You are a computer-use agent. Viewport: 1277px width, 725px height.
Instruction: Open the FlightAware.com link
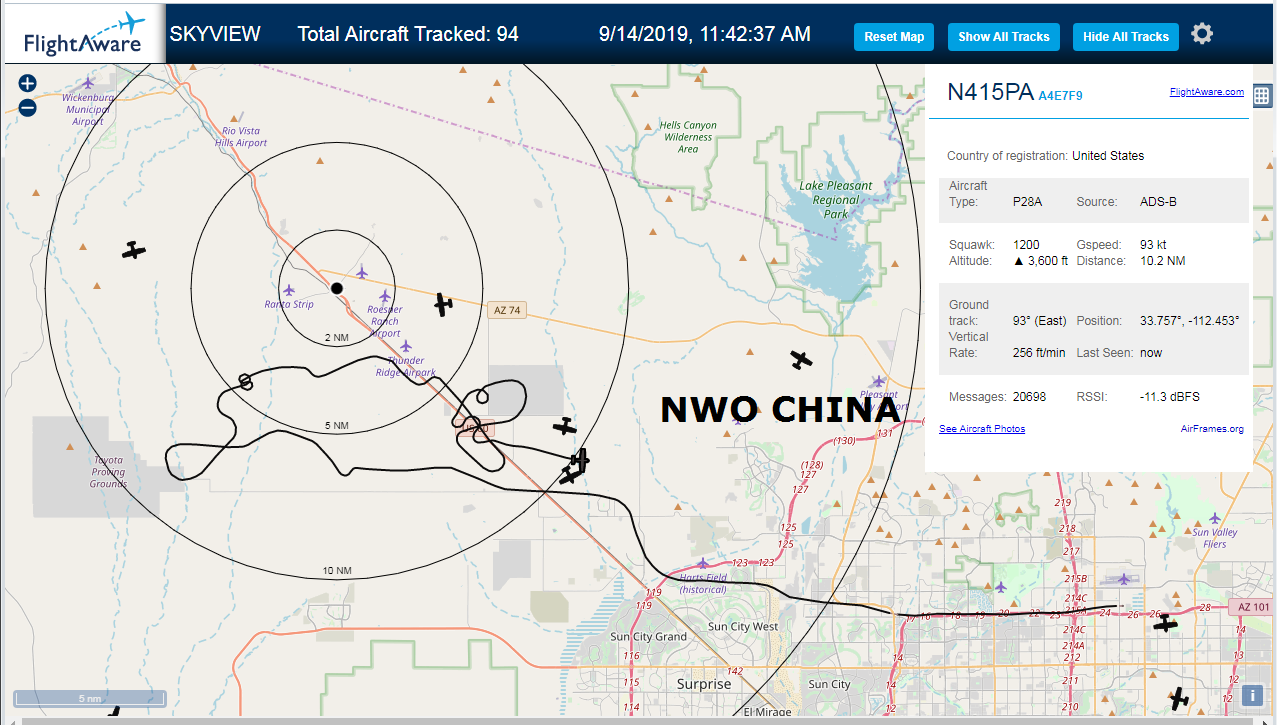pos(1207,92)
